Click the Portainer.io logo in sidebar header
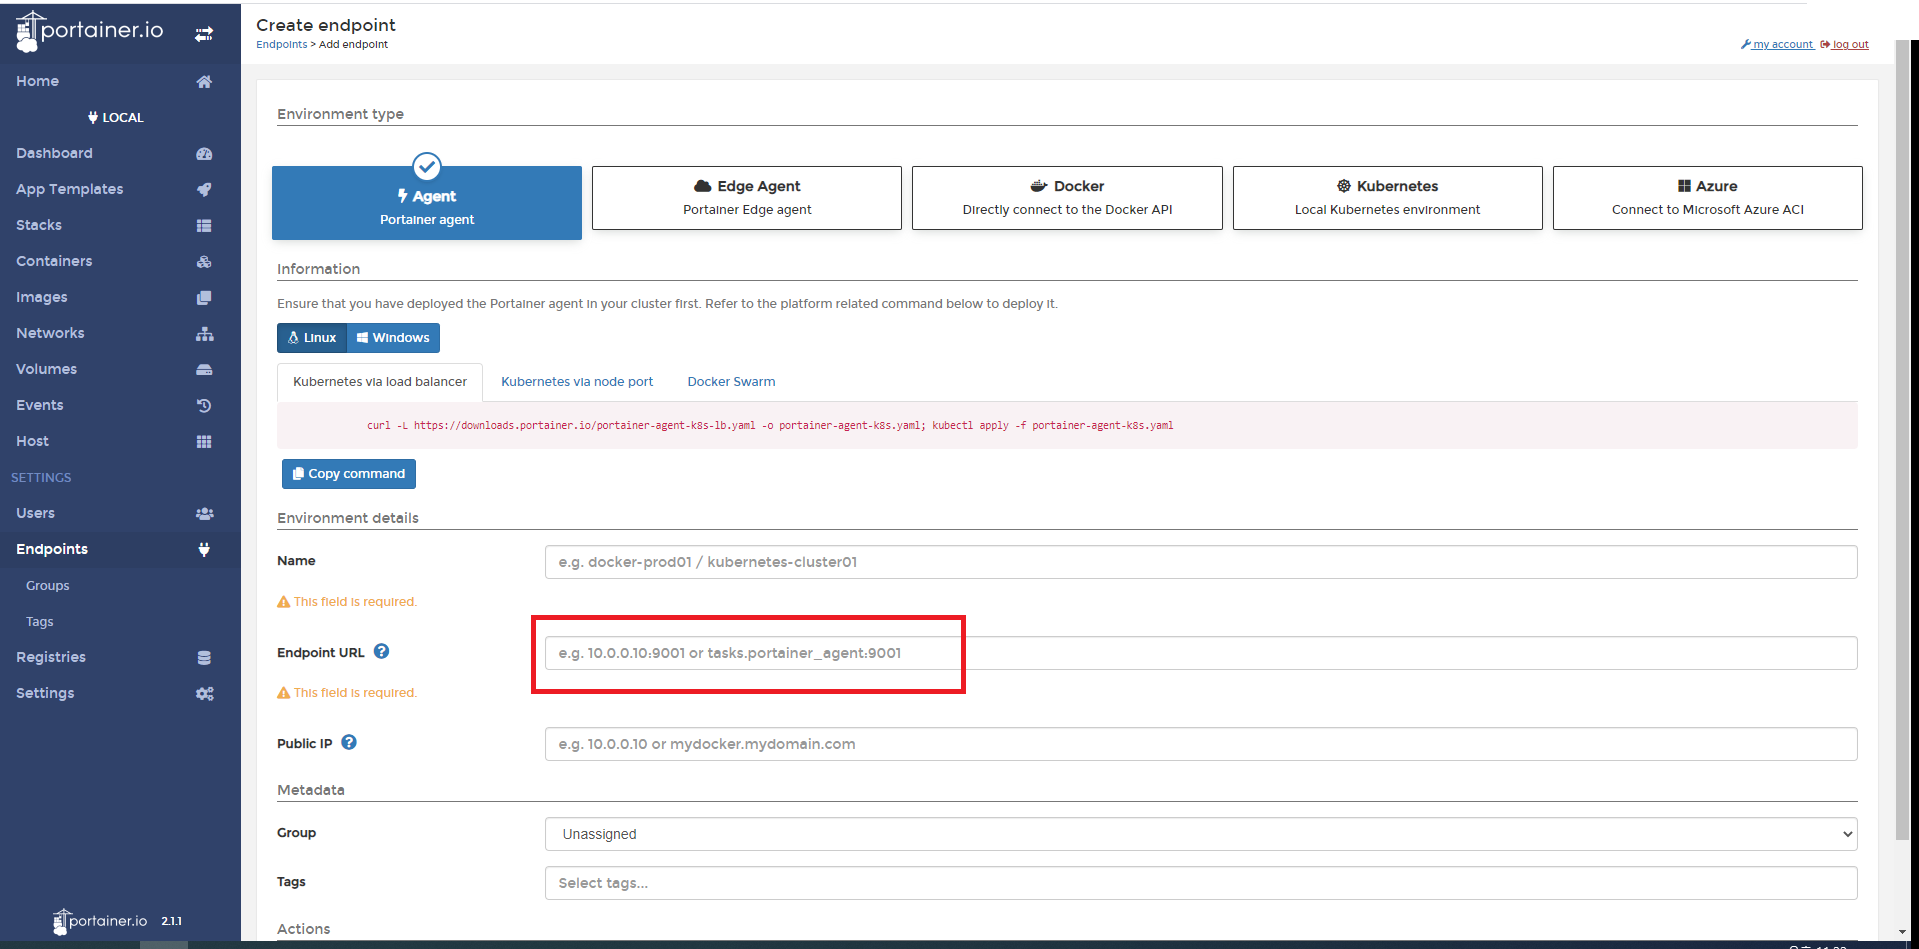This screenshot has height=949, width=1919. [89, 31]
